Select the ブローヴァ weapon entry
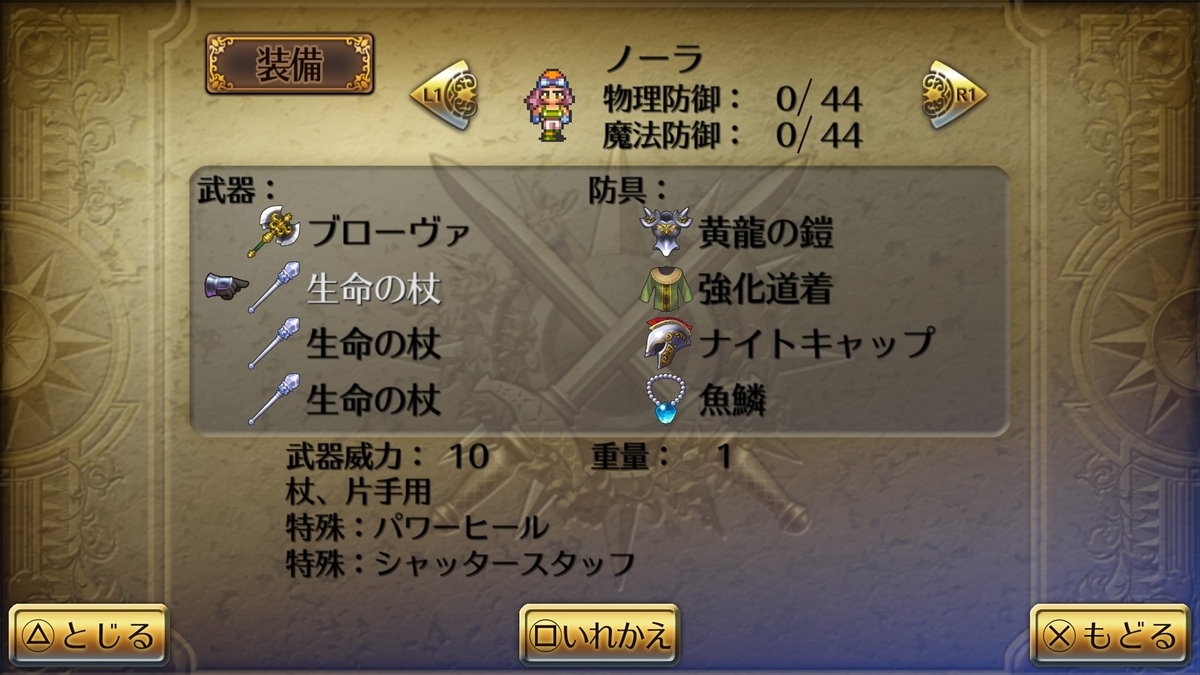This screenshot has width=1200, height=675. click(360, 232)
